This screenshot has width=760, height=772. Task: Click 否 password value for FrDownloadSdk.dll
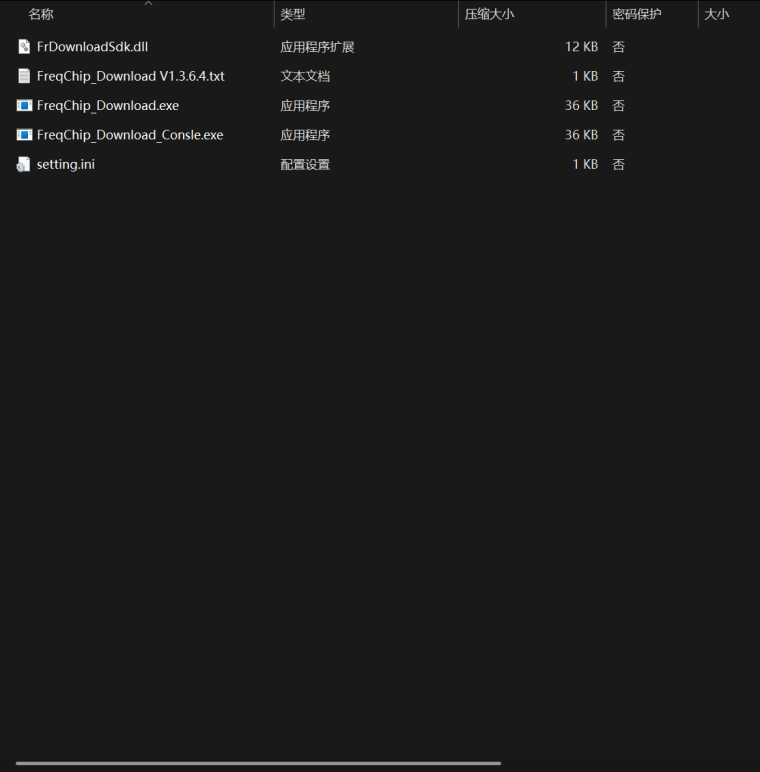pyautogui.click(x=618, y=47)
